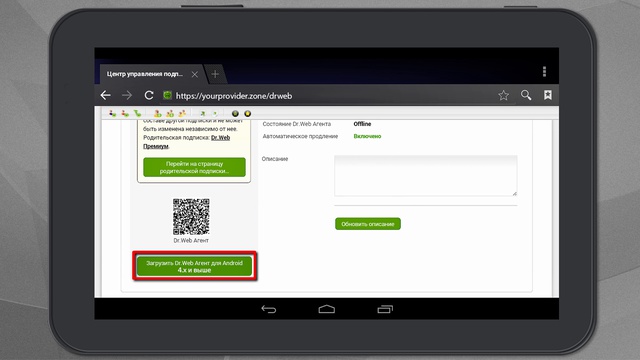Click the dark blue user toolbar icon
The image size is (640, 360).
(x=112, y=114)
